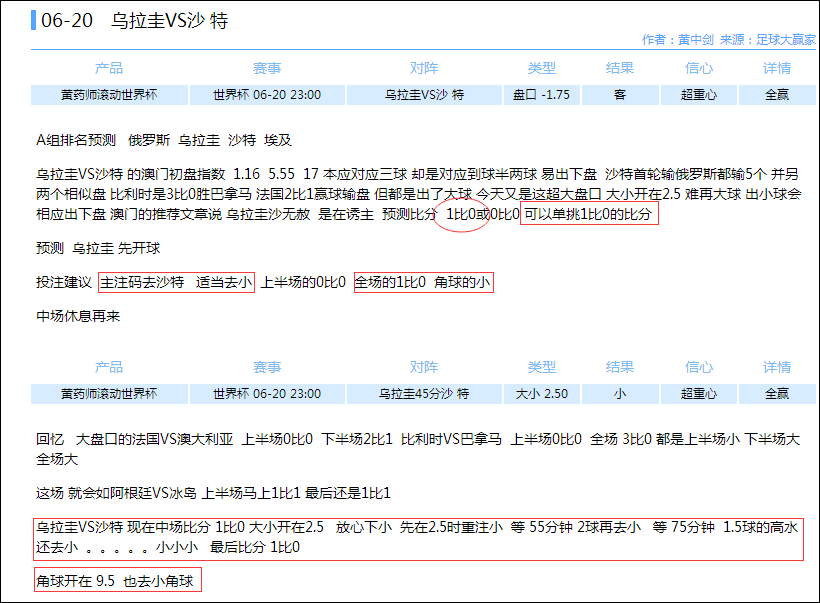The image size is (820, 603).
Task: Click the text 最后比分 1比0
Action: pyautogui.click(x=255, y=548)
